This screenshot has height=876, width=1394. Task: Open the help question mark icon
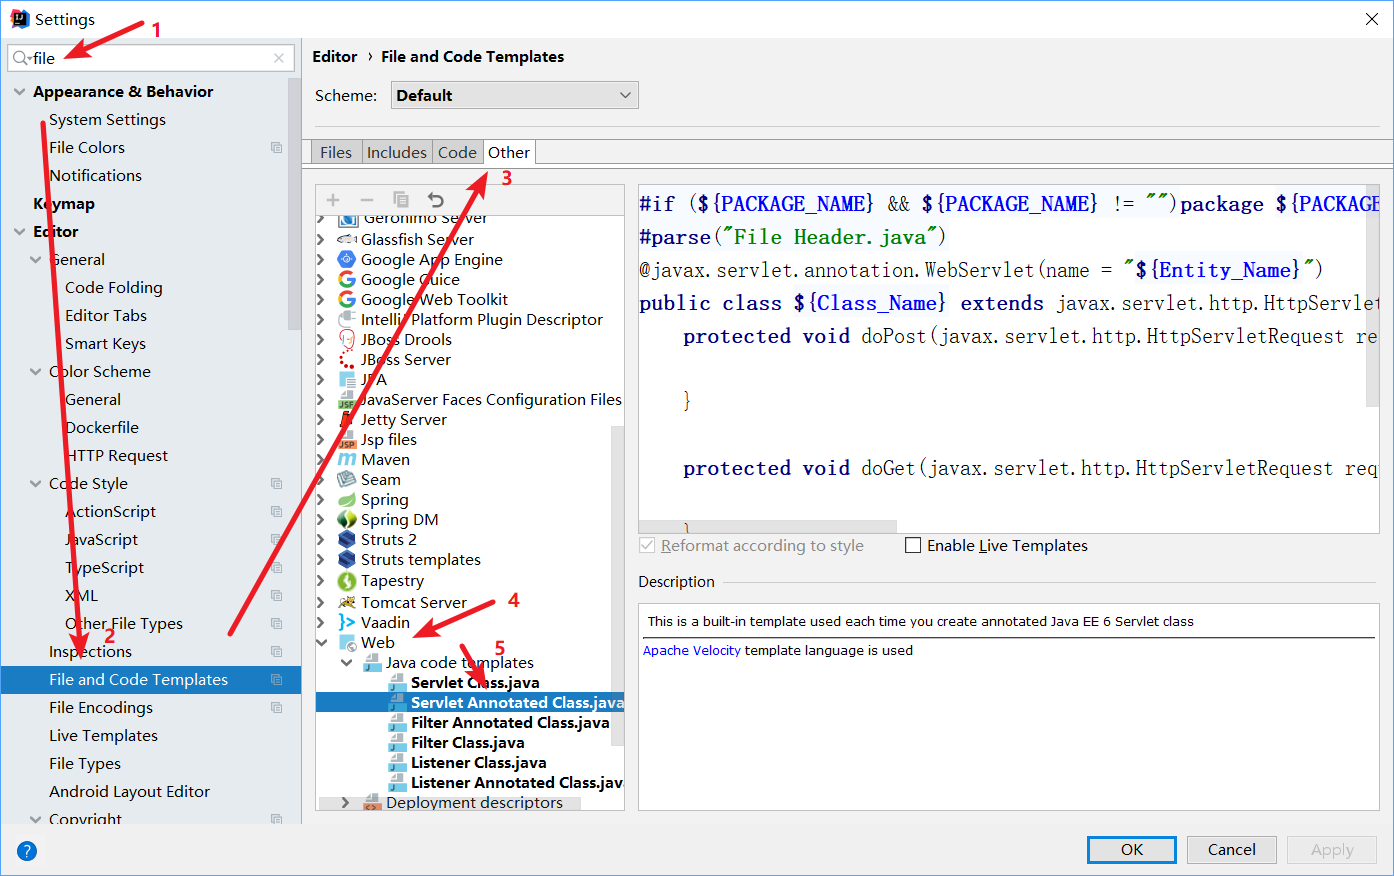27,851
